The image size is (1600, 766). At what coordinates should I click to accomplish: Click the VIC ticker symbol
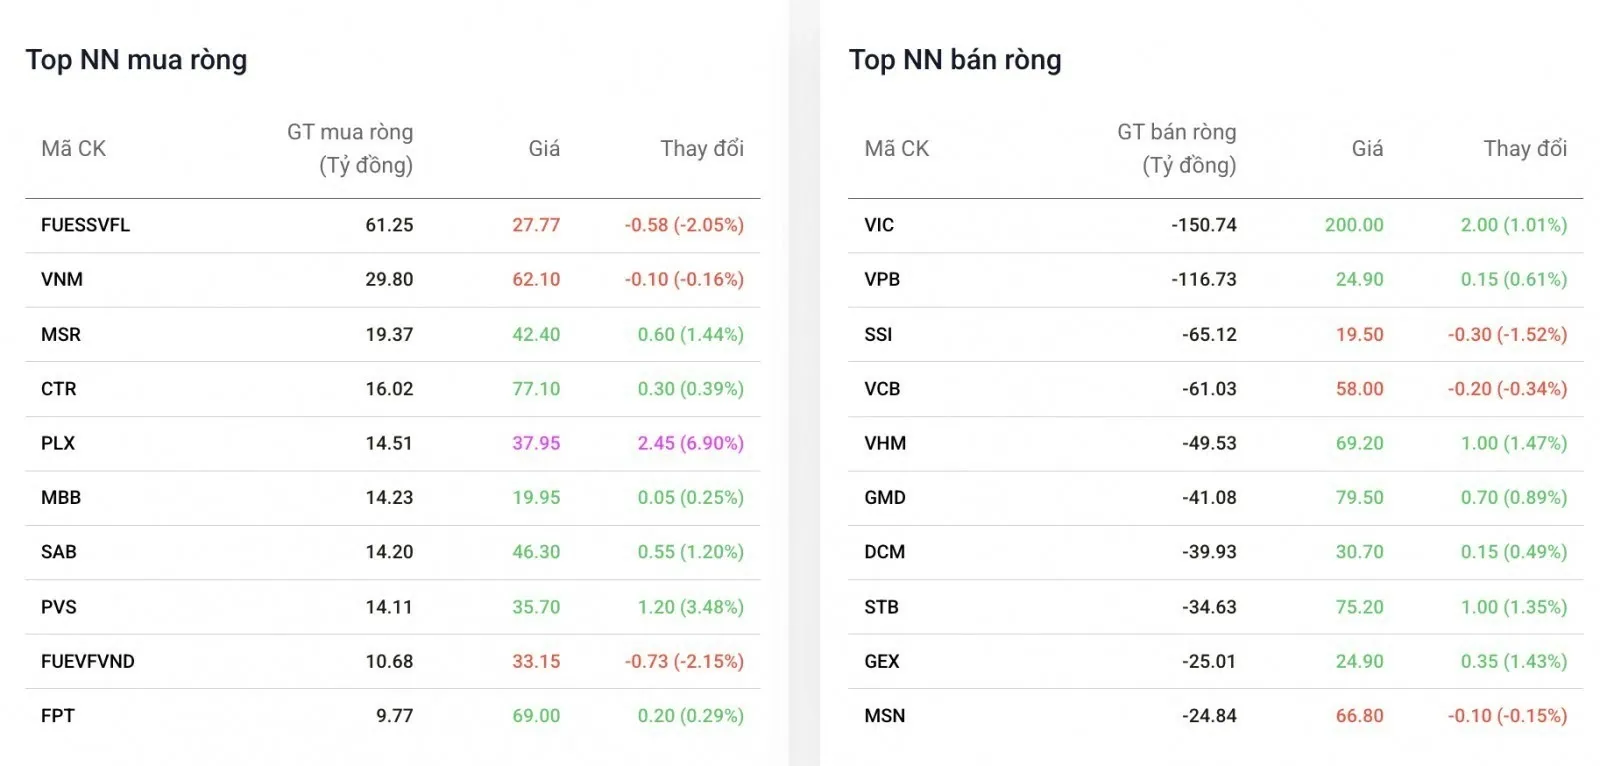879,225
